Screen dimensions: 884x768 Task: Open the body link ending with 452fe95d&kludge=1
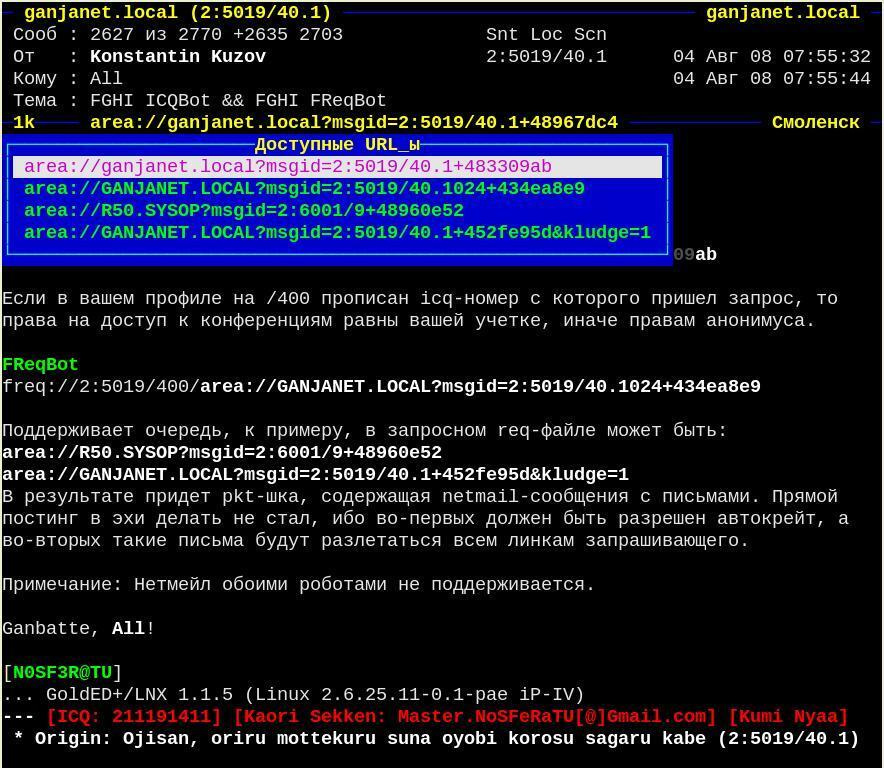tap(315, 475)
